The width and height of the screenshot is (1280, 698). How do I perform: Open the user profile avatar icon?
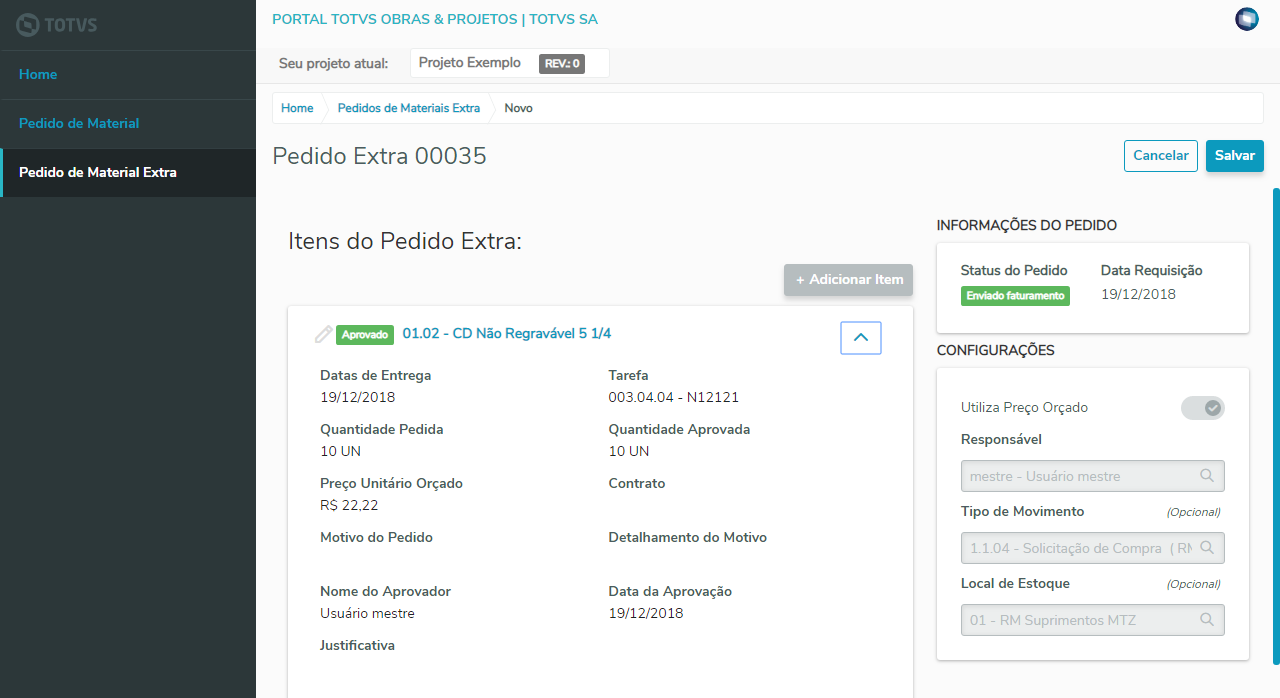click(x=1247, y=19)
